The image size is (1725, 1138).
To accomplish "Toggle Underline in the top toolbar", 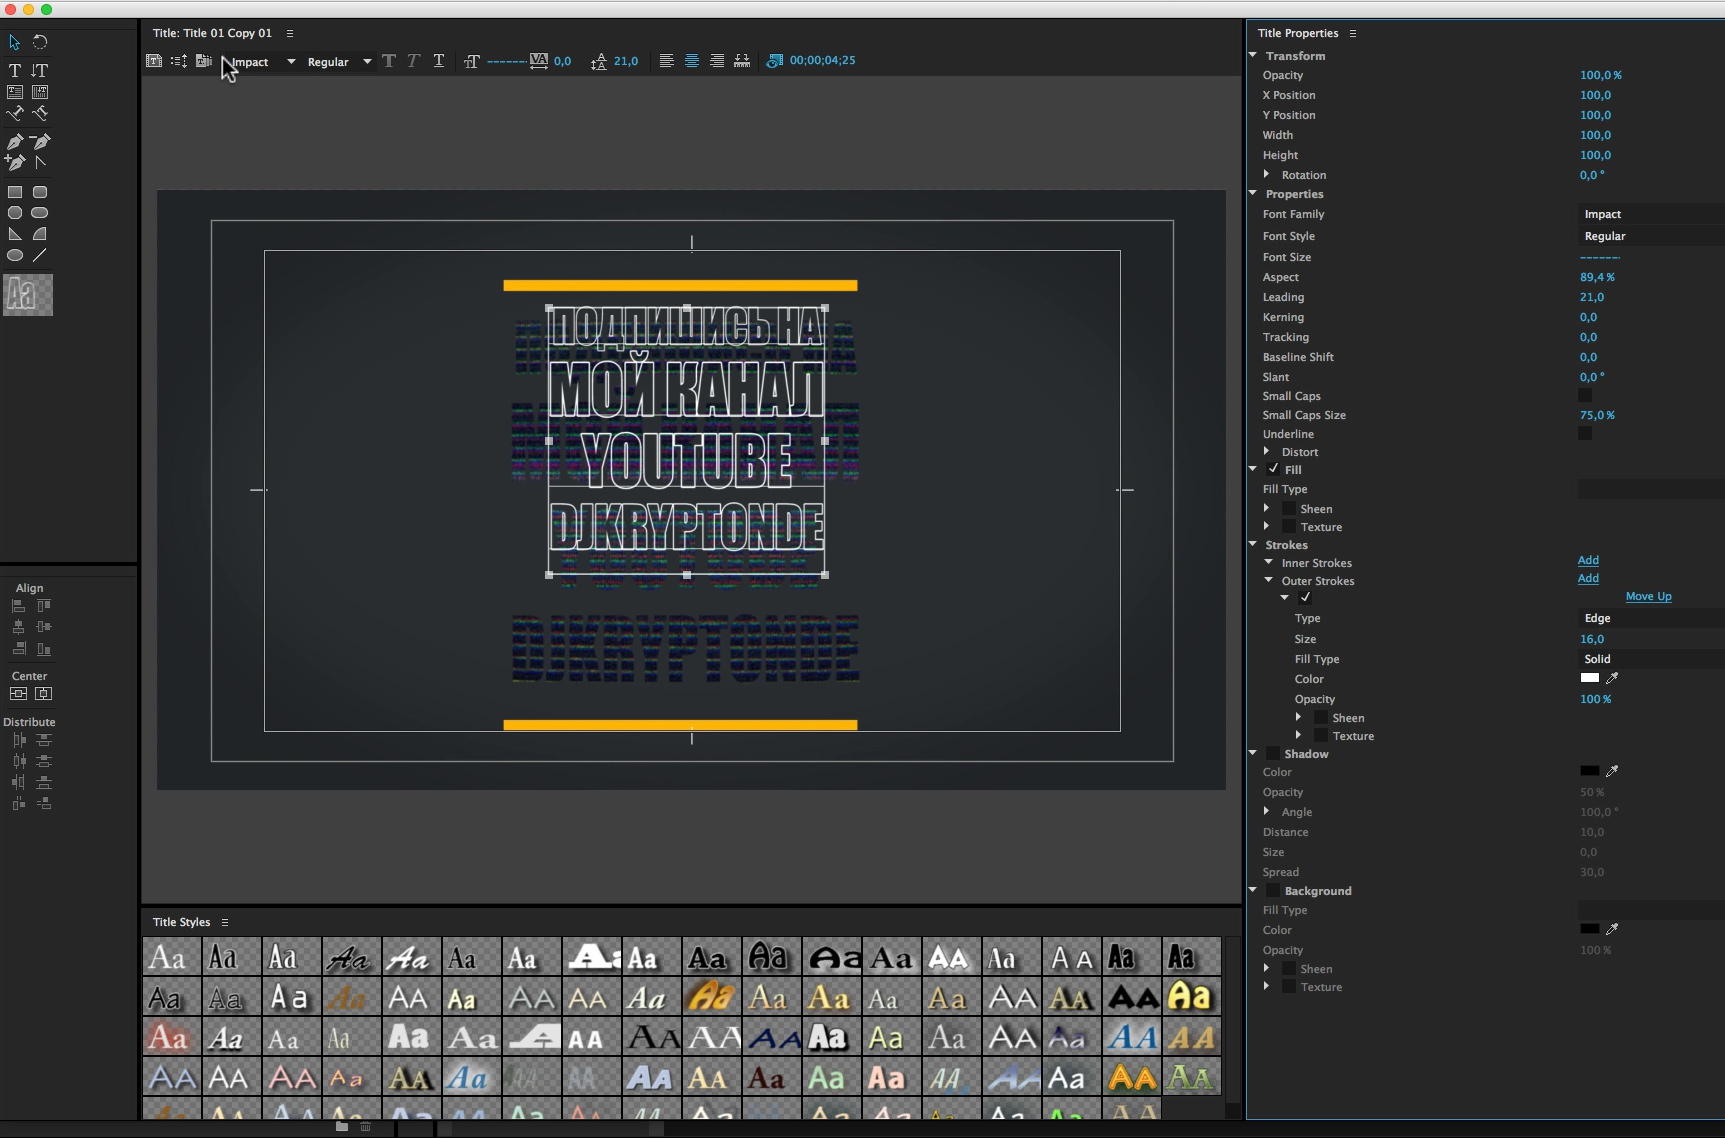I will pyautogui.click(x=439, y=61).
